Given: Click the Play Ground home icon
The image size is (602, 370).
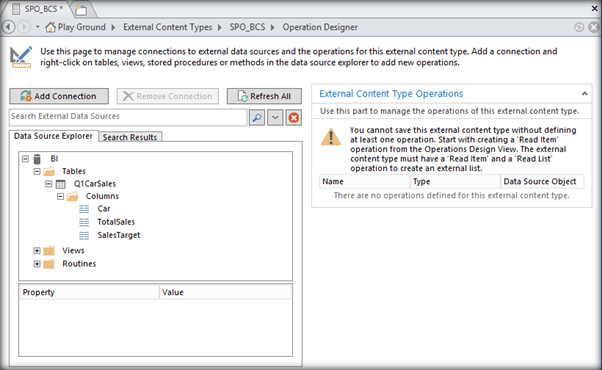Looking at the screenshot, I should click(x=50, y=27).
